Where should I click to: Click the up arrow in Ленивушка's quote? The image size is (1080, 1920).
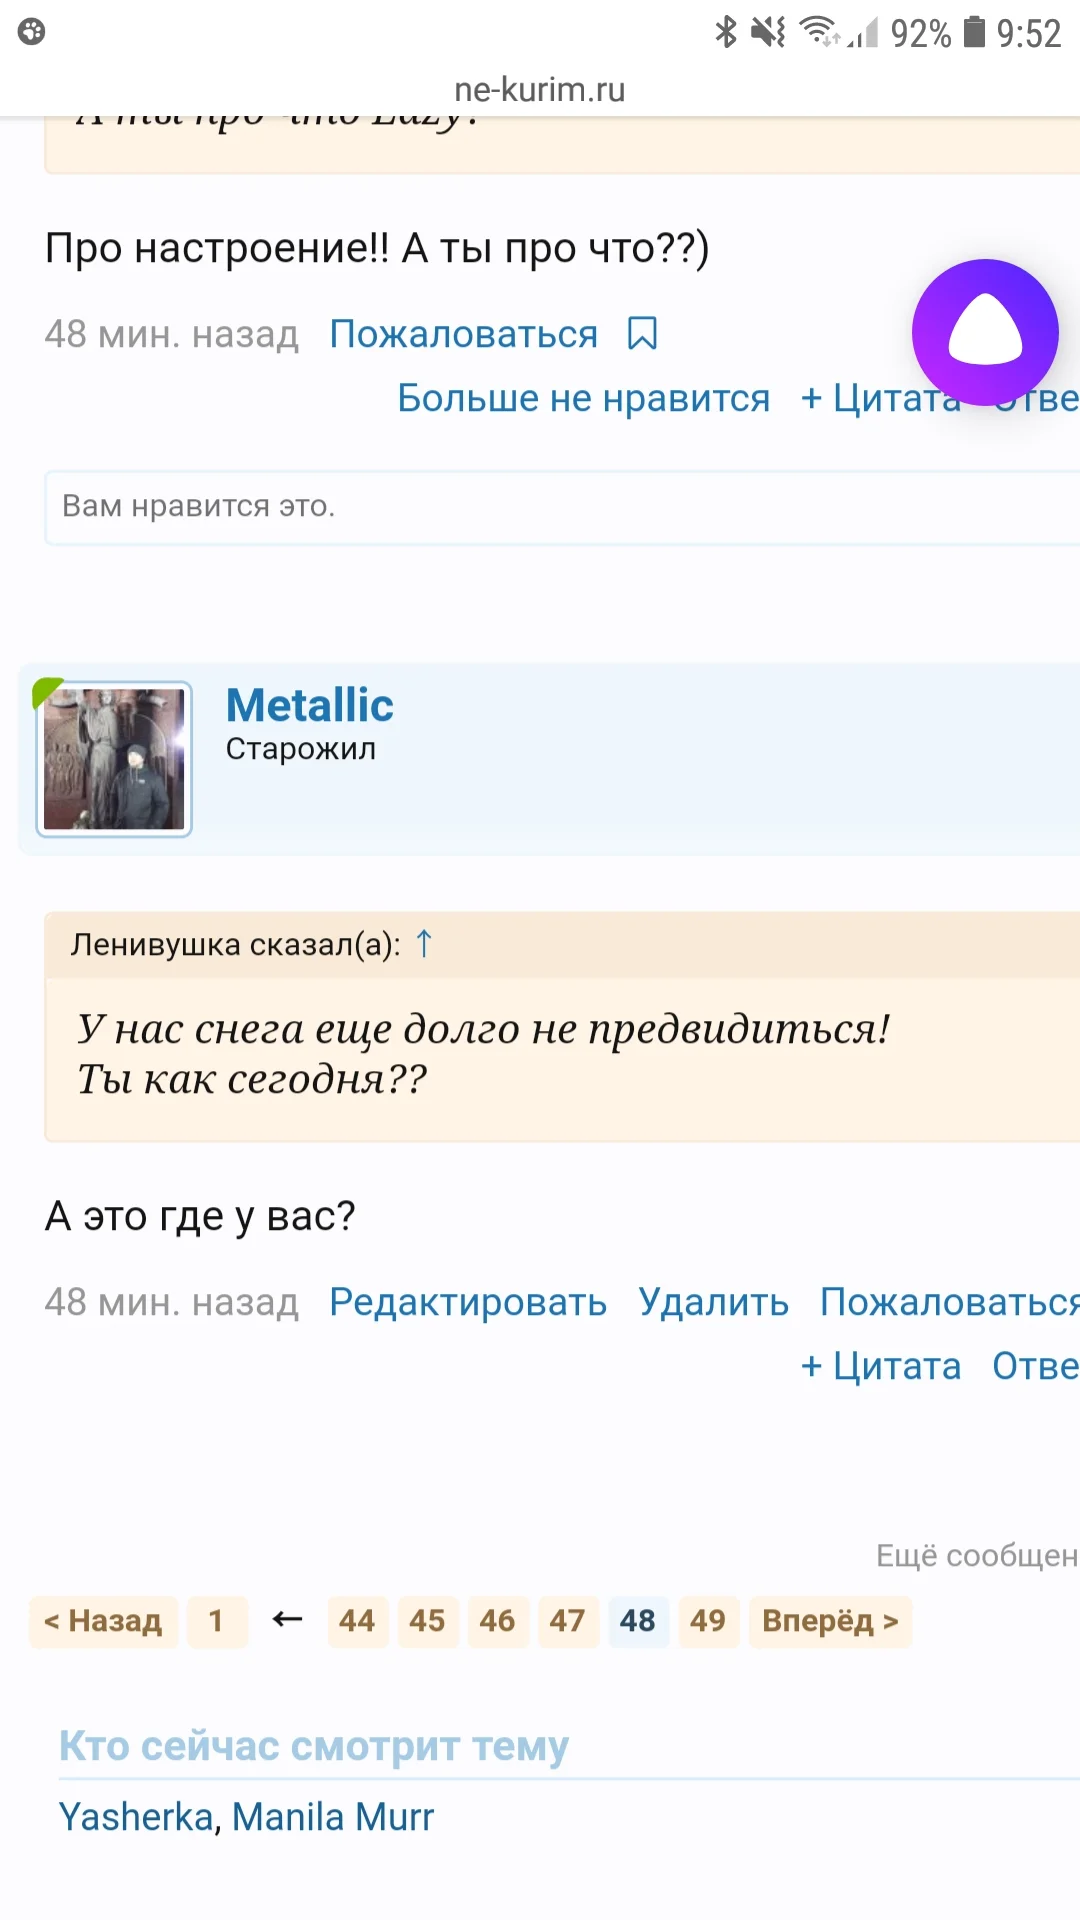pos(424,943)
